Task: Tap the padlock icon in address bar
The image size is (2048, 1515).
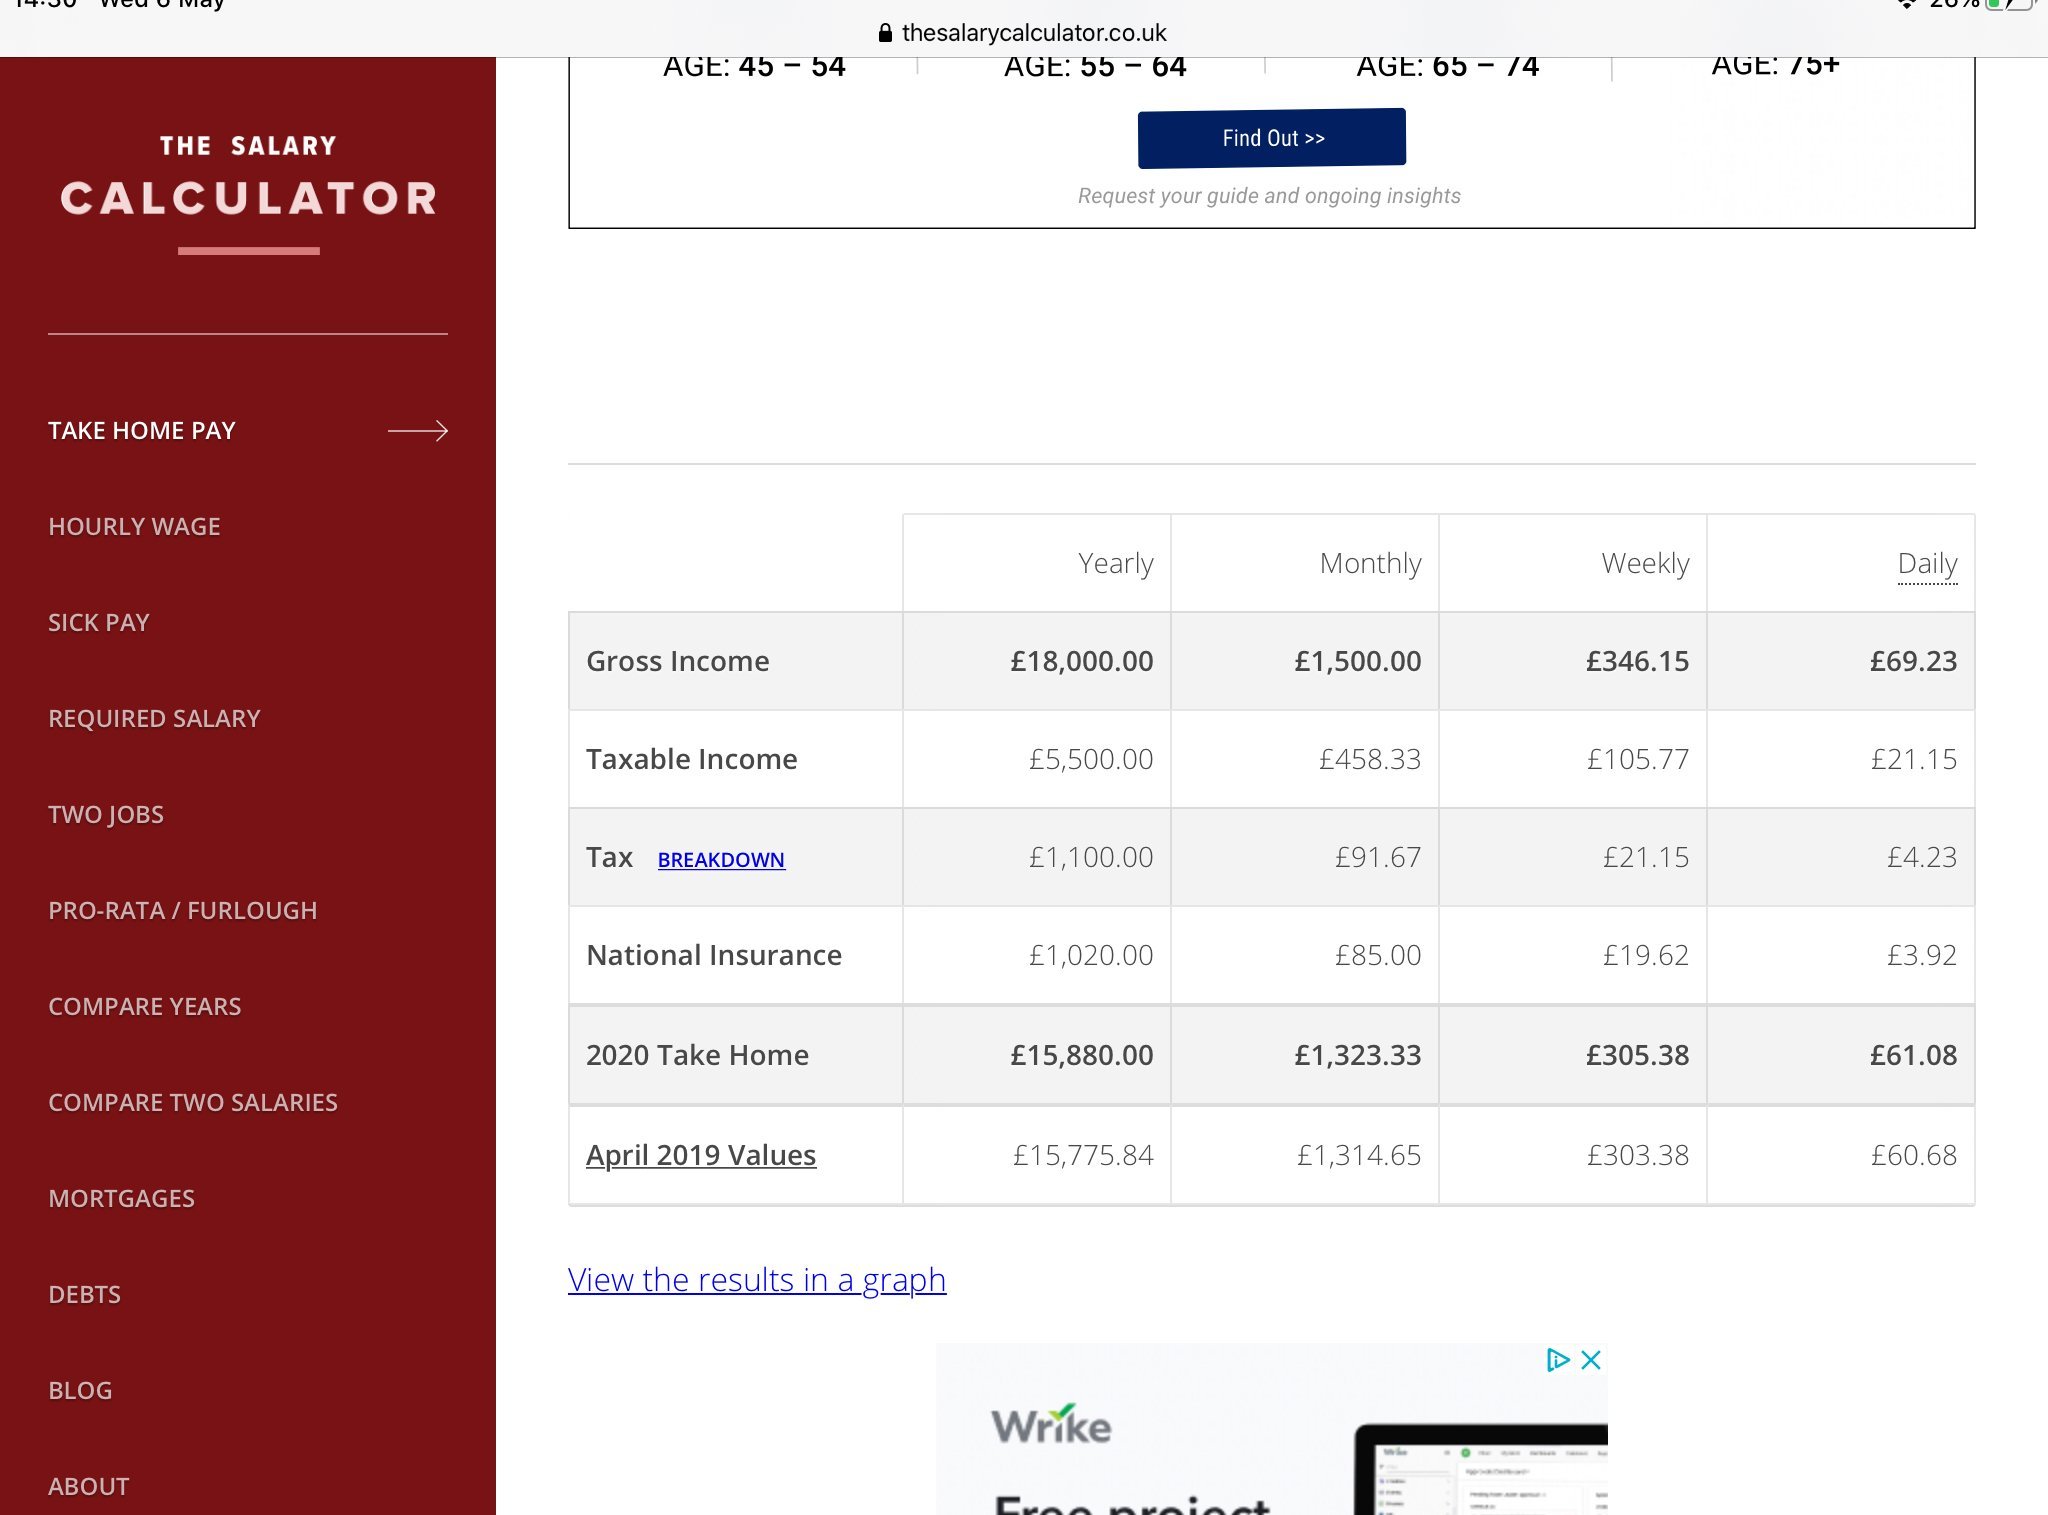Action: 885,33
